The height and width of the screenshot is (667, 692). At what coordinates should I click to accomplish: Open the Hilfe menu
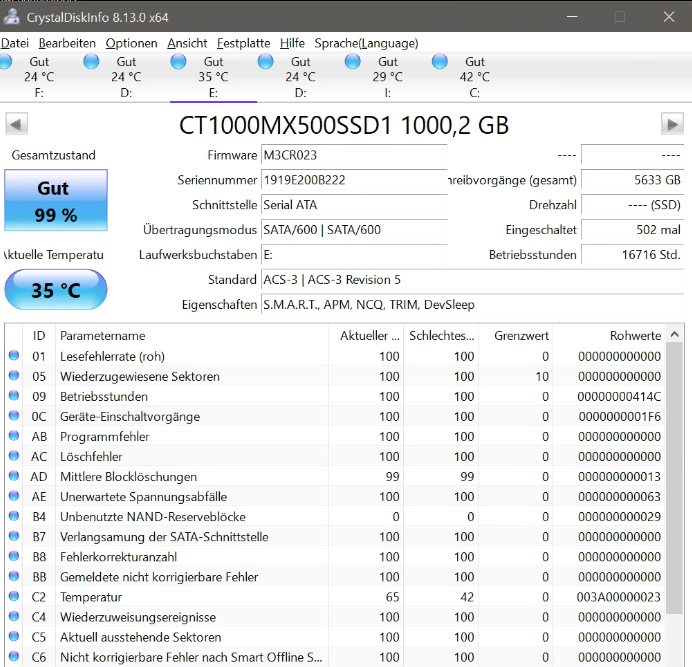tap(292, 43)
